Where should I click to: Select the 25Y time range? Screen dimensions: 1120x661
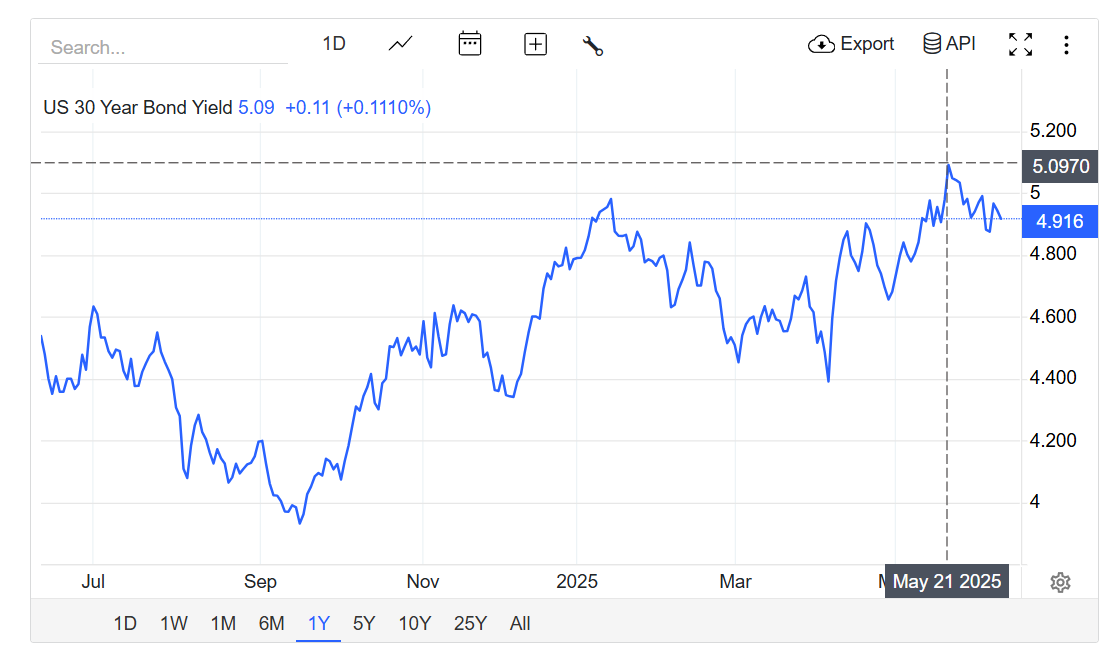(x=470, y=624)
